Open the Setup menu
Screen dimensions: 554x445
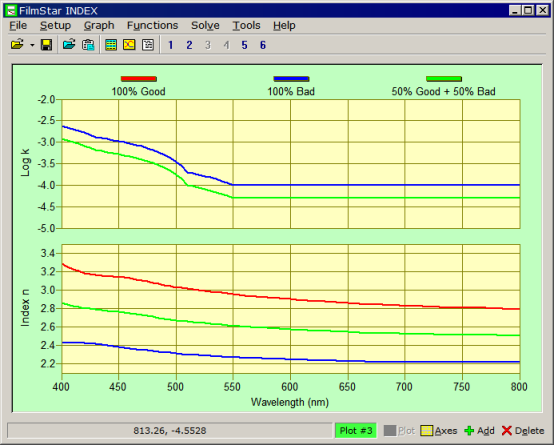pos(55,25)
